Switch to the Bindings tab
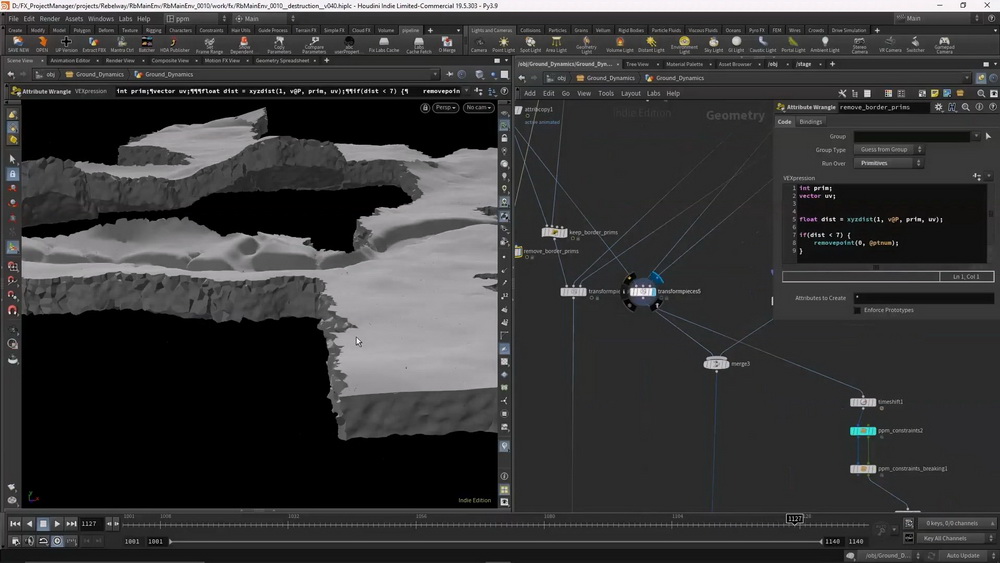1000x563 pixels. click(811, 122)
